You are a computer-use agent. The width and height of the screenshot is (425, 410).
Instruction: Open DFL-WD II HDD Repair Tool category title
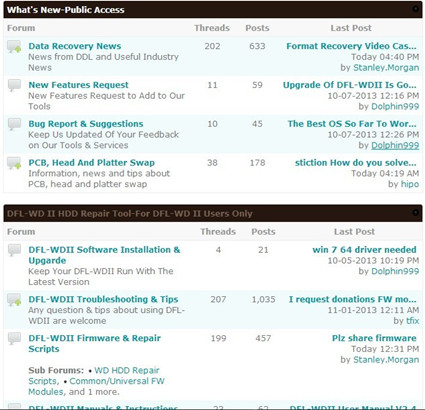click(x=130, y=214)
